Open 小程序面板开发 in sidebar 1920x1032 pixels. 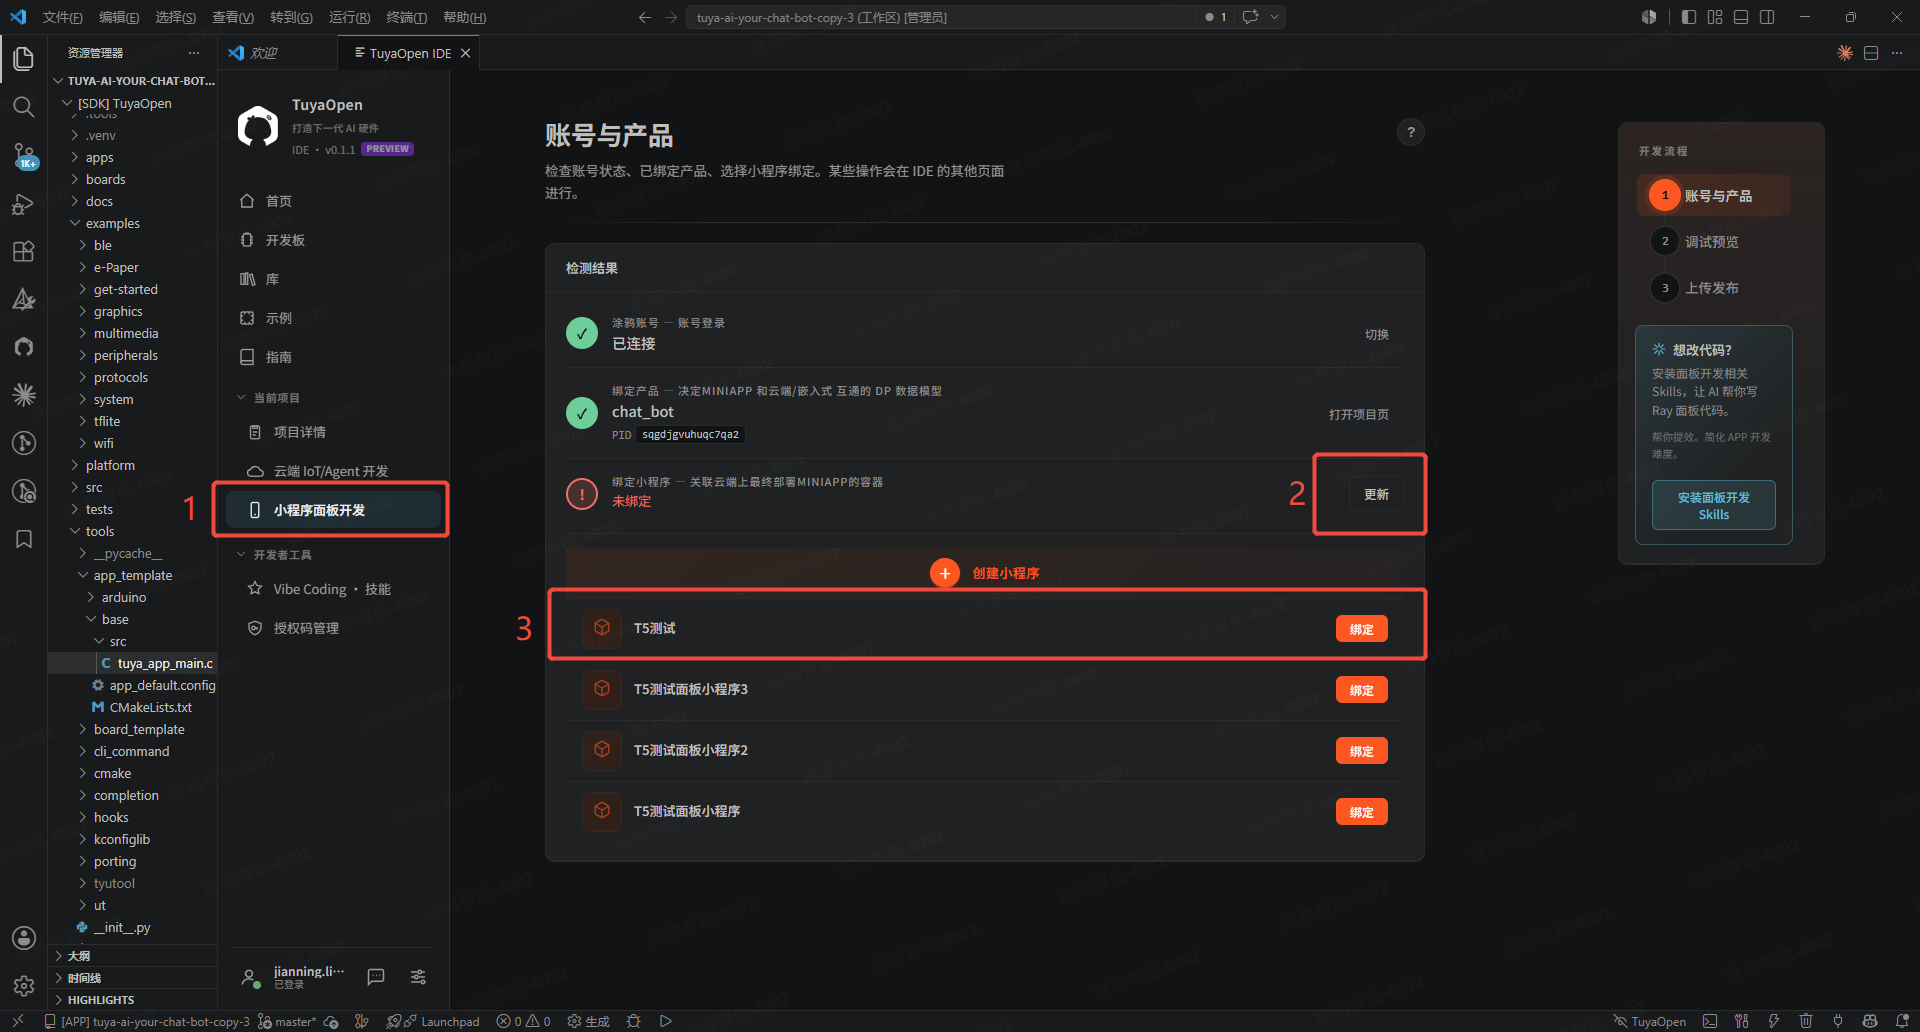333,510
